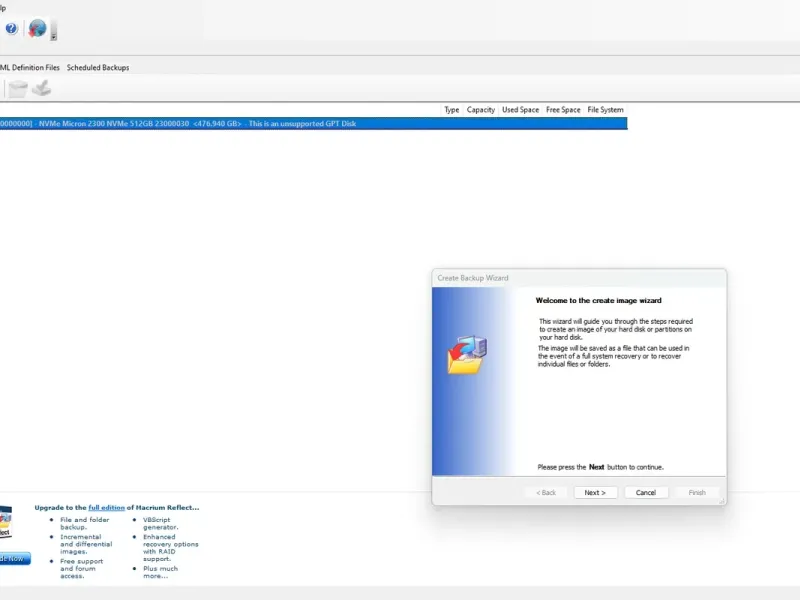This screenshot has height=600, width=800.
Task: Switch to the Scheduled Backups tab
Action: pyautogui.click(x=98, y=67)
